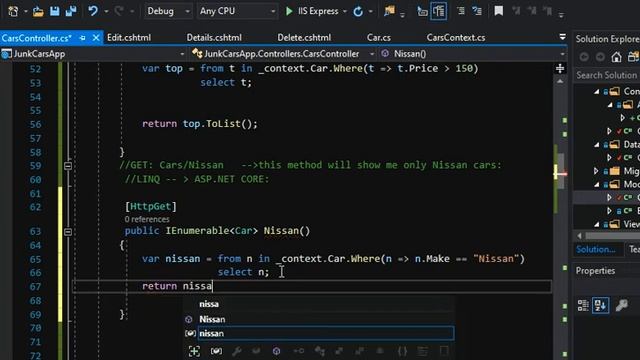The width and height of the screenshot is (640, 360).
Task: Click the IntelliSense methods filter cube icon
Action: point(276,351)
